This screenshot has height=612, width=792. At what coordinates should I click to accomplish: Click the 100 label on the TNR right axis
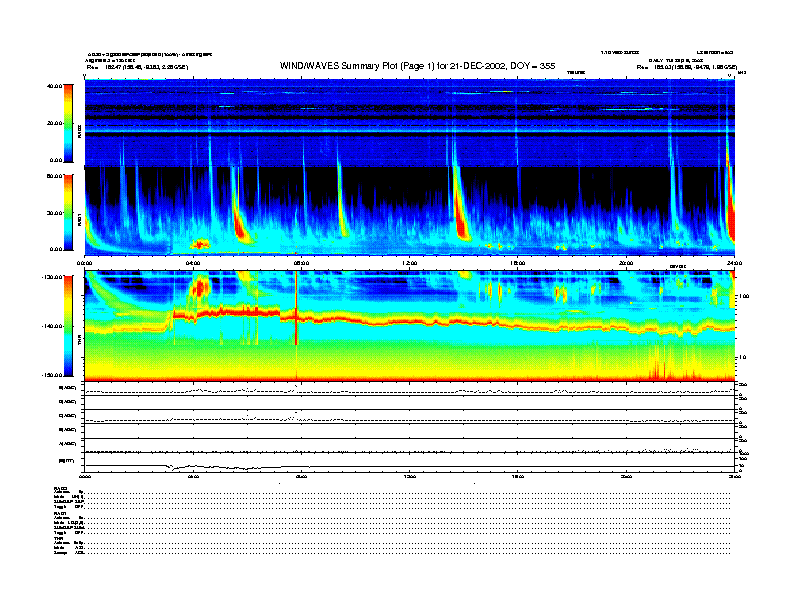(744, 296)
